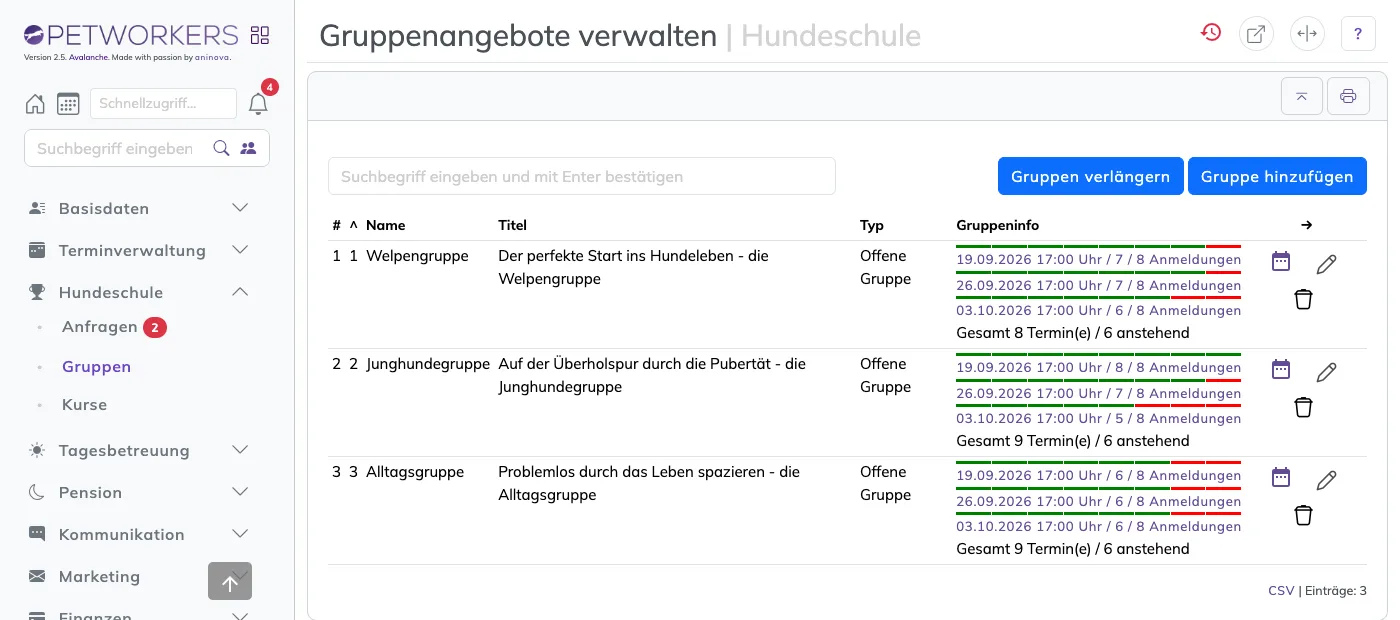Open Junghundegruppe 19.09.2026 8 / 8 Anmeldungen link
This screenshot has height=620, width=1400.
point(1099,368)
